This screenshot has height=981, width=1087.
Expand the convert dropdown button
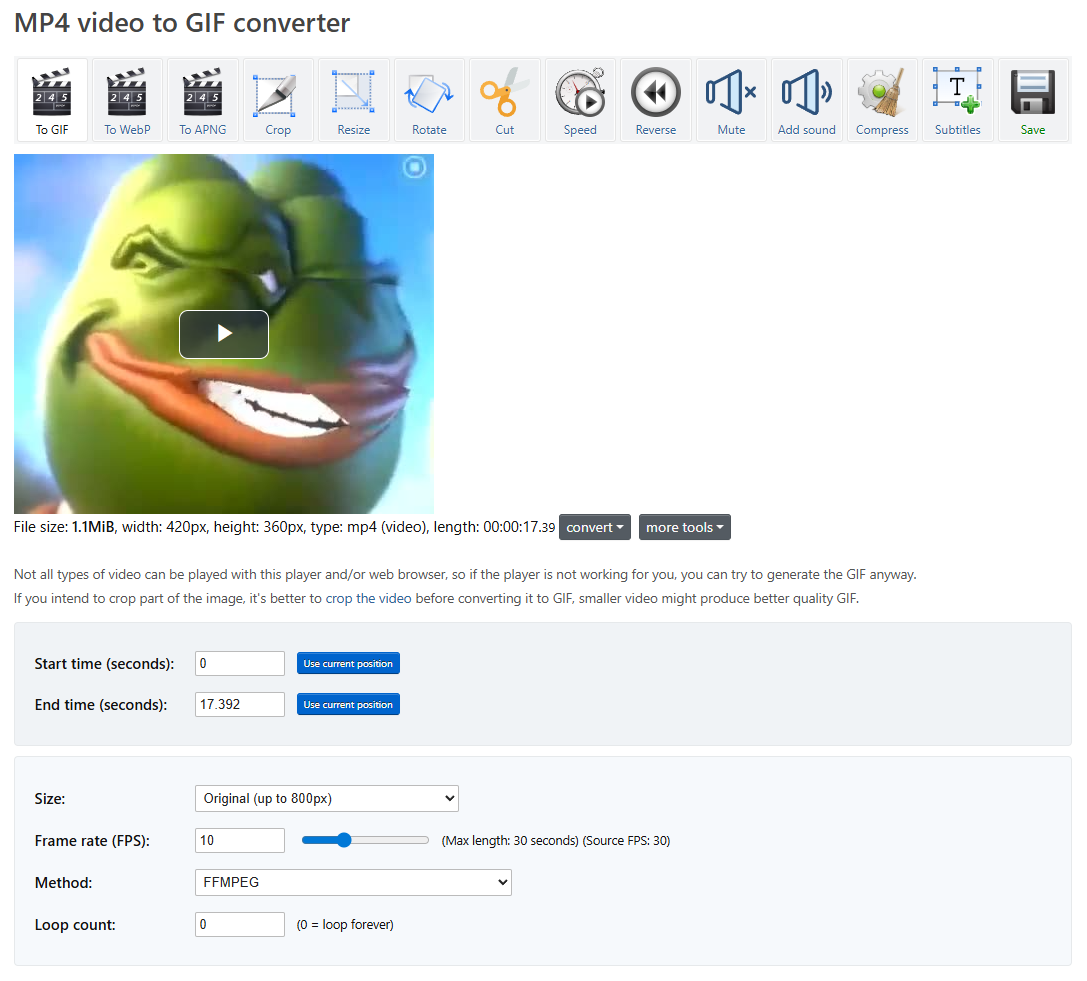pyautogui.click(x=594, y=527)
